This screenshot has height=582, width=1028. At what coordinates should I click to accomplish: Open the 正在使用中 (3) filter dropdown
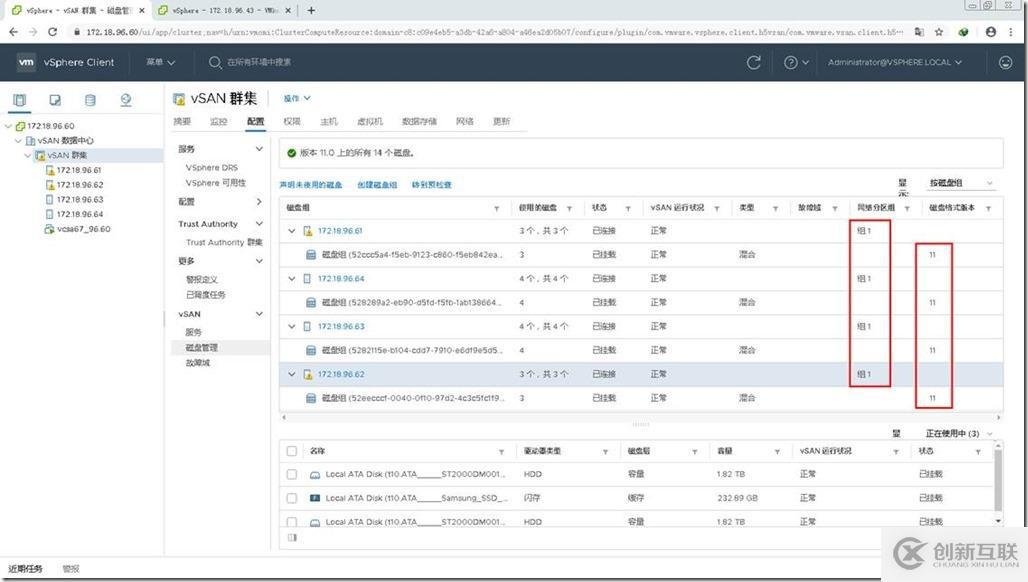[x=959, y=433]
